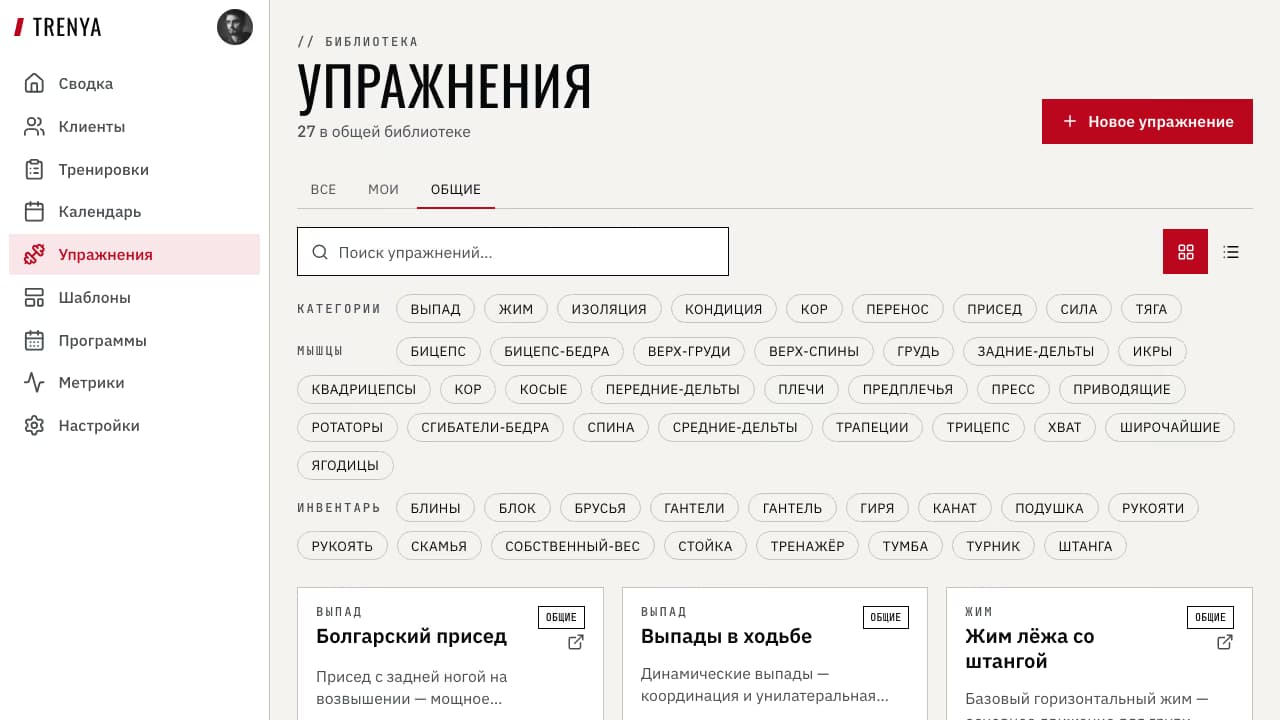
Task: Click the Клиенты people icon
Action: pyautogui.click(x=34, y=127)
